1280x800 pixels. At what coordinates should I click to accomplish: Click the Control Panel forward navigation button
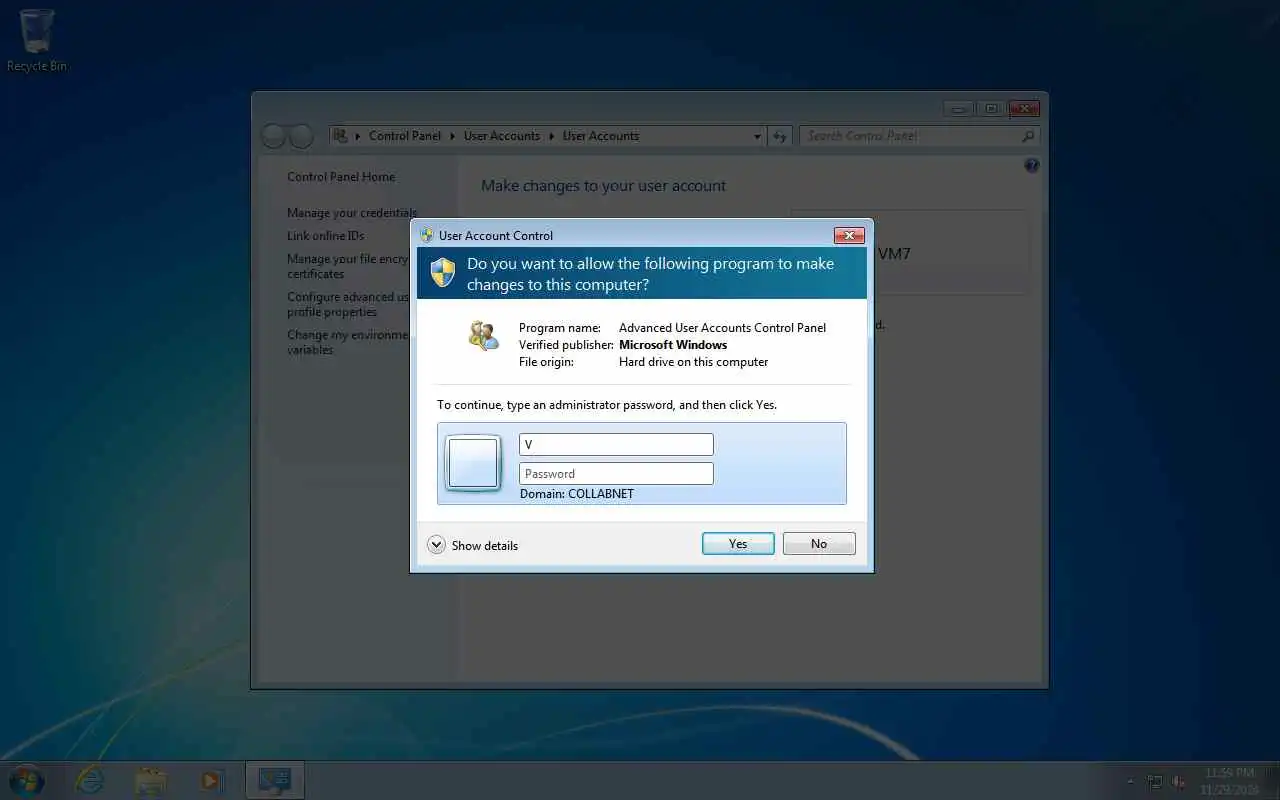[300, 136]
